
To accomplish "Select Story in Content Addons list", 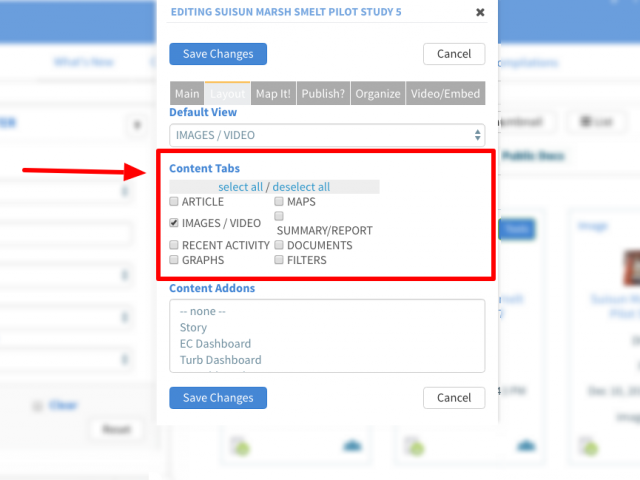I will tap(193, 327).
